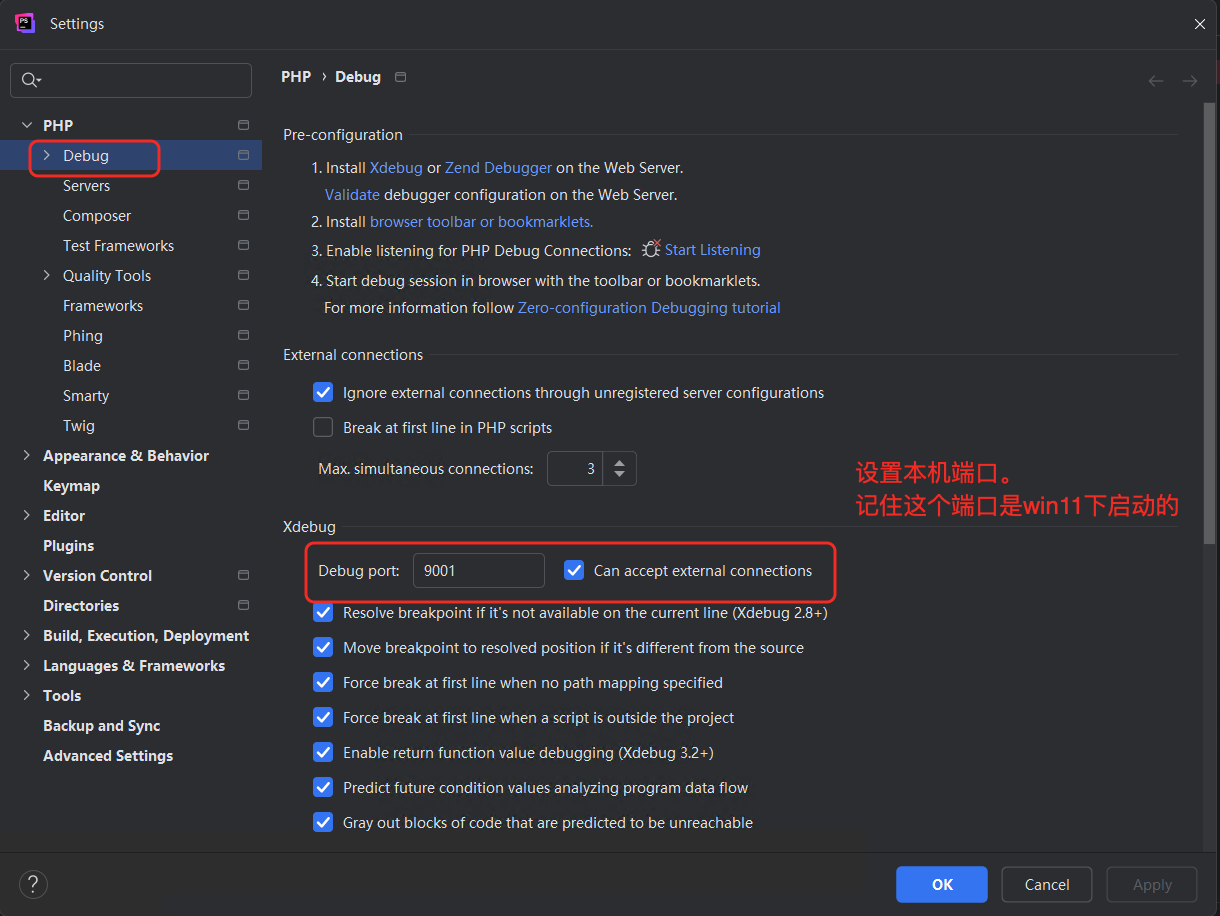The image size is (1220, 916).
Task: Click the bug phone Start Listening icon
Action: pos(651,249)
